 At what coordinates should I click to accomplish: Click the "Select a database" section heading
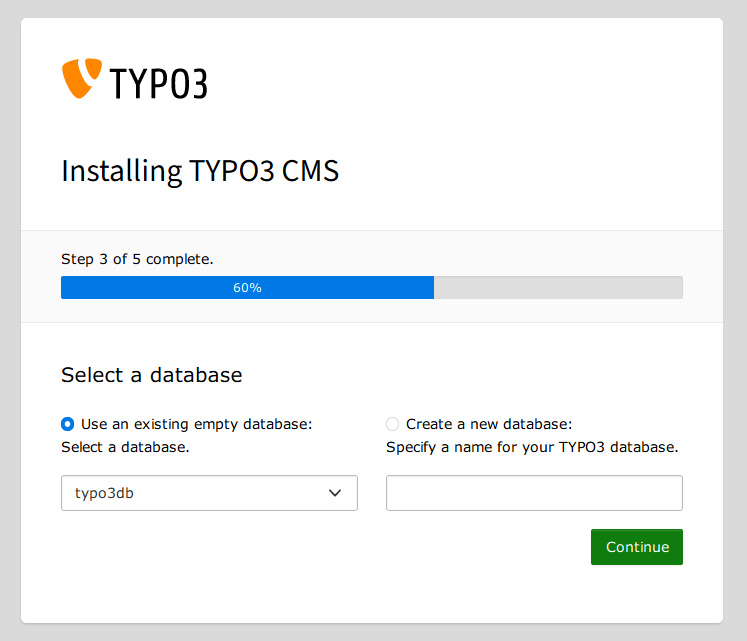coord(151,375)
